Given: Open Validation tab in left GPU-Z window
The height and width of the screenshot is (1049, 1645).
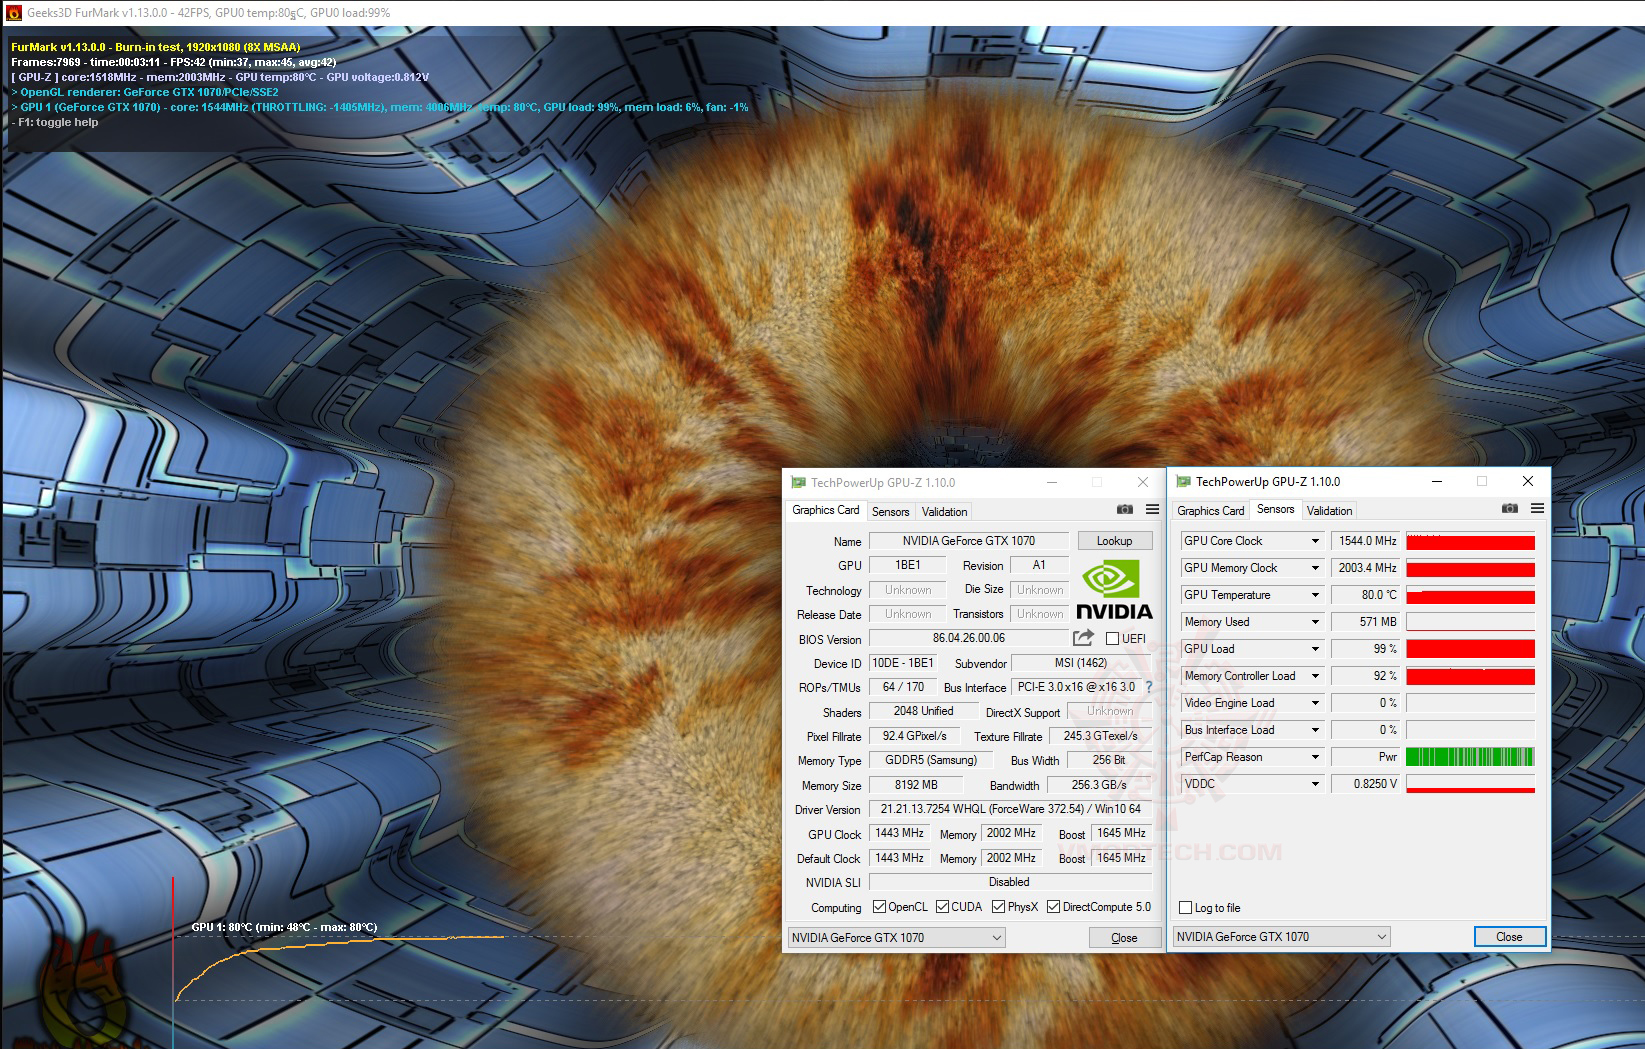Looking at the screenshot, I should 944,512.
